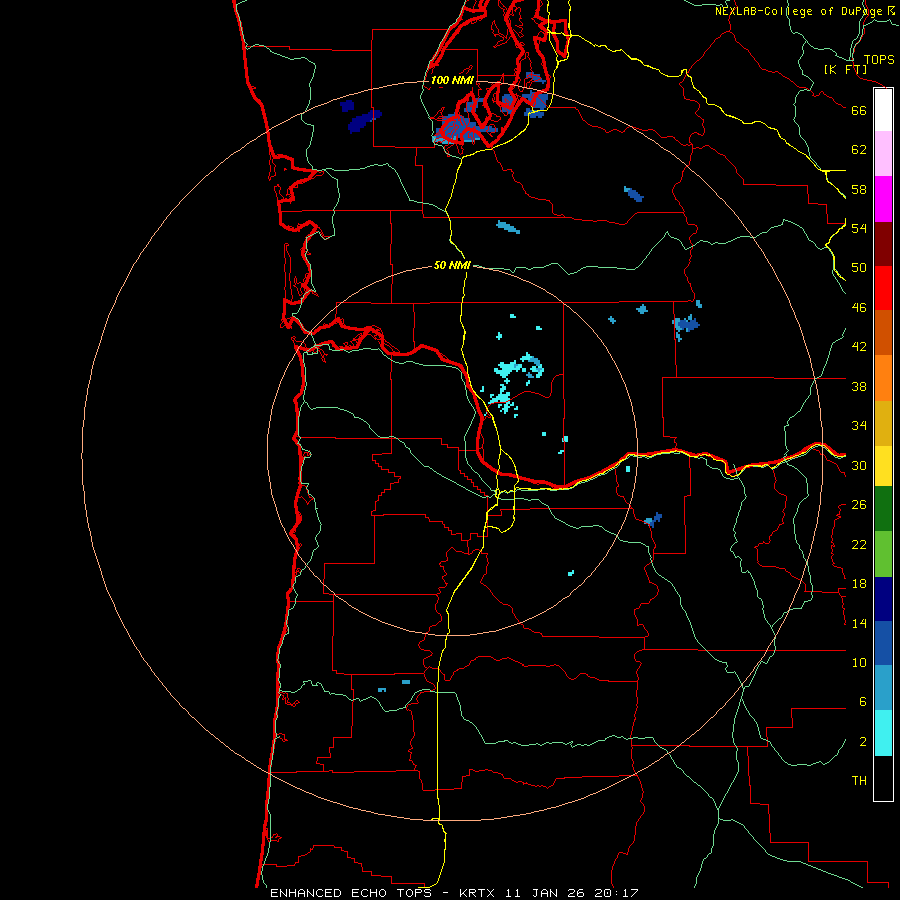The image size is (900, 900).
Task: Click the dark green 26-30 kft swatch
Action: pos(883,509)
